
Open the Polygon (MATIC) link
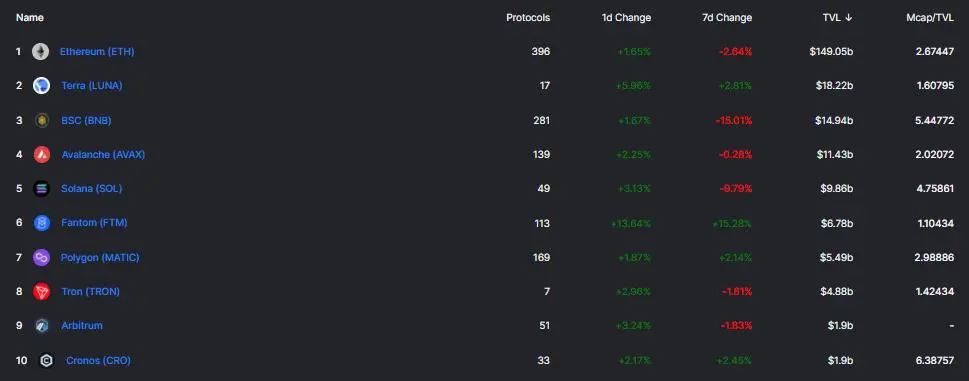click(x=100, y=257)
